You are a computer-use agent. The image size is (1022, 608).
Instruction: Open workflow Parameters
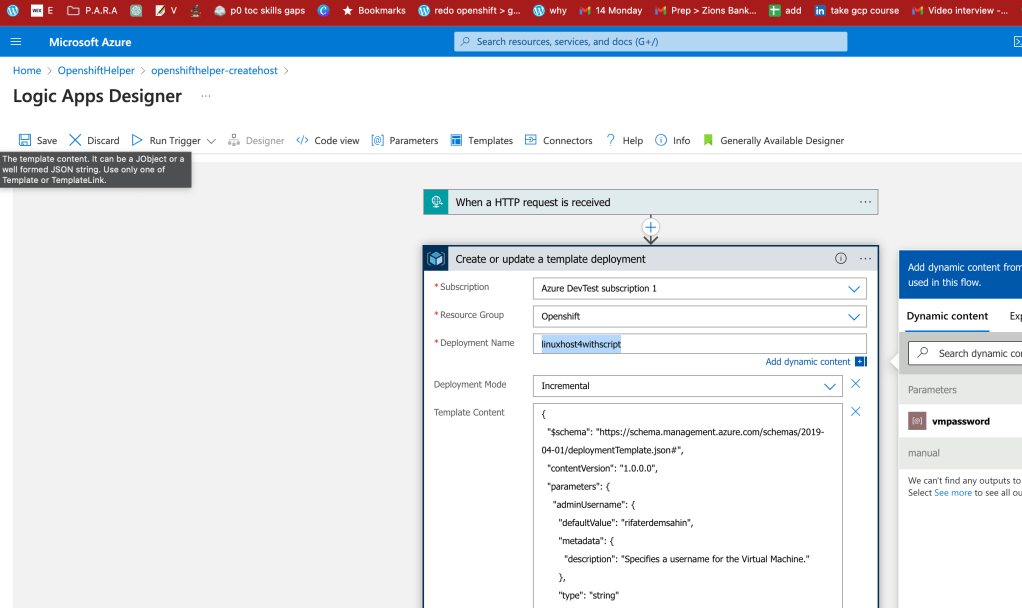pyautogui.click(x=405, y=140)
